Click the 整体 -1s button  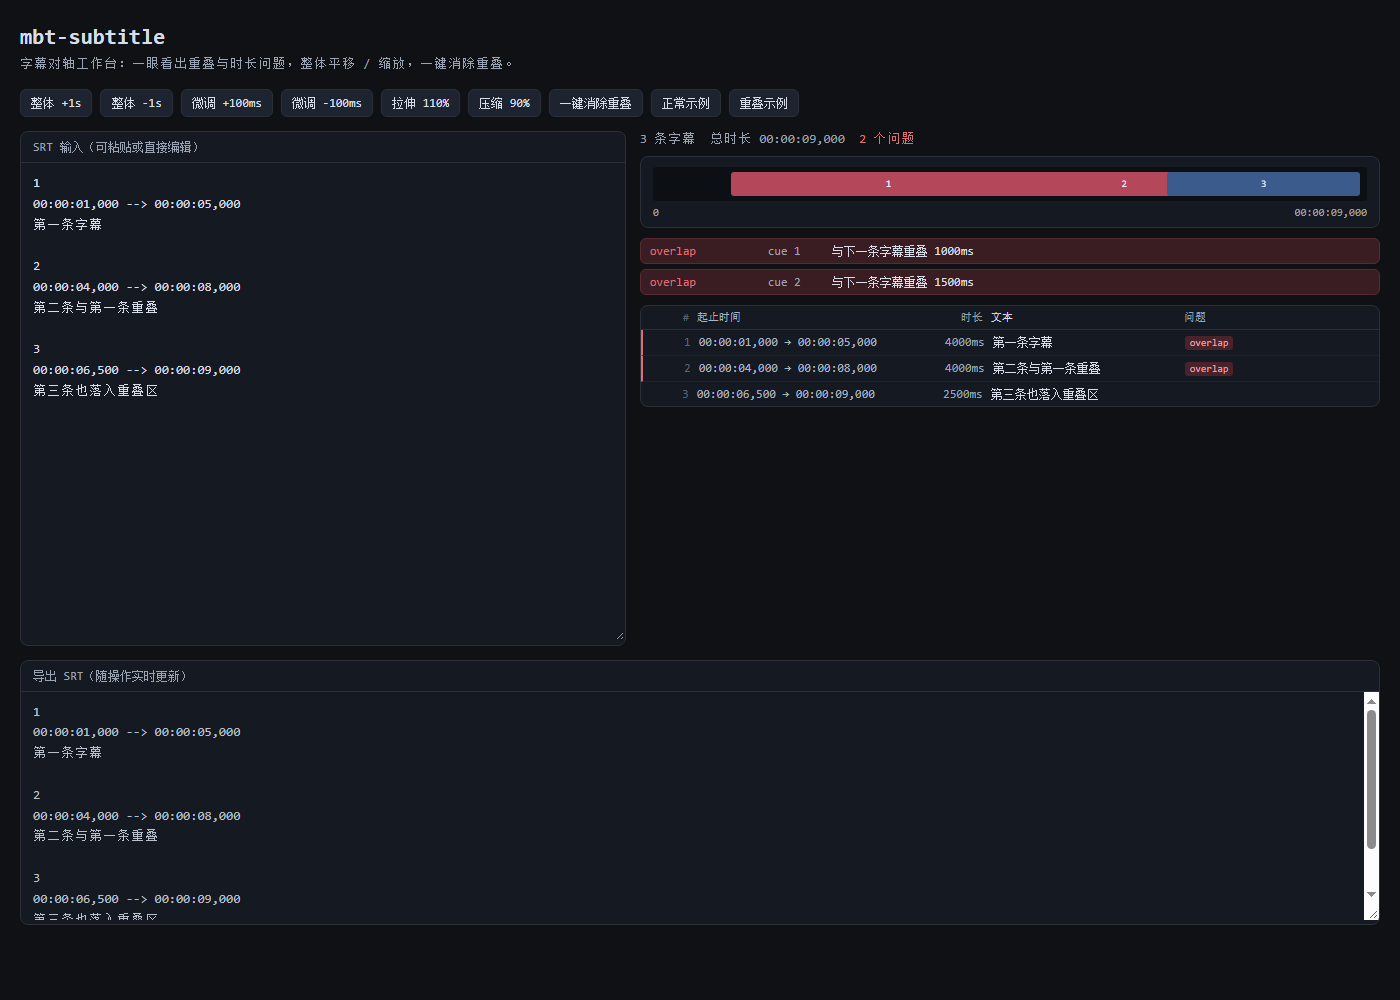[136, 103]
